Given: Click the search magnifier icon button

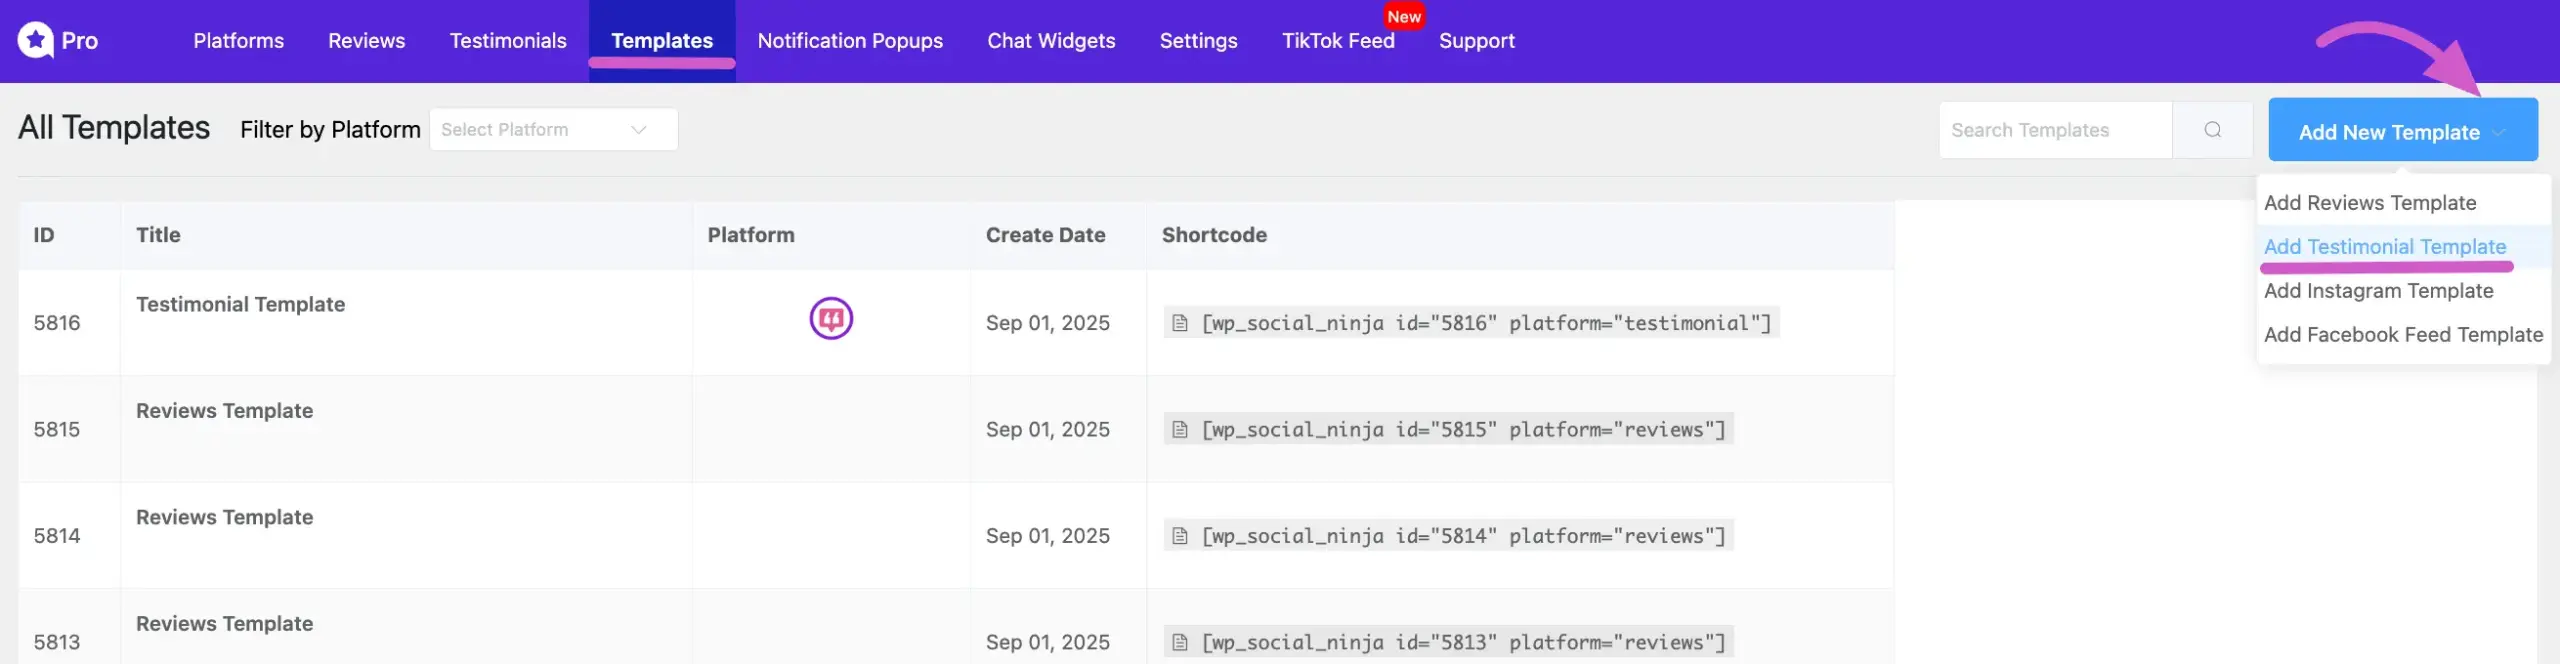Looking at the screenshot, I should point(2212,130).
